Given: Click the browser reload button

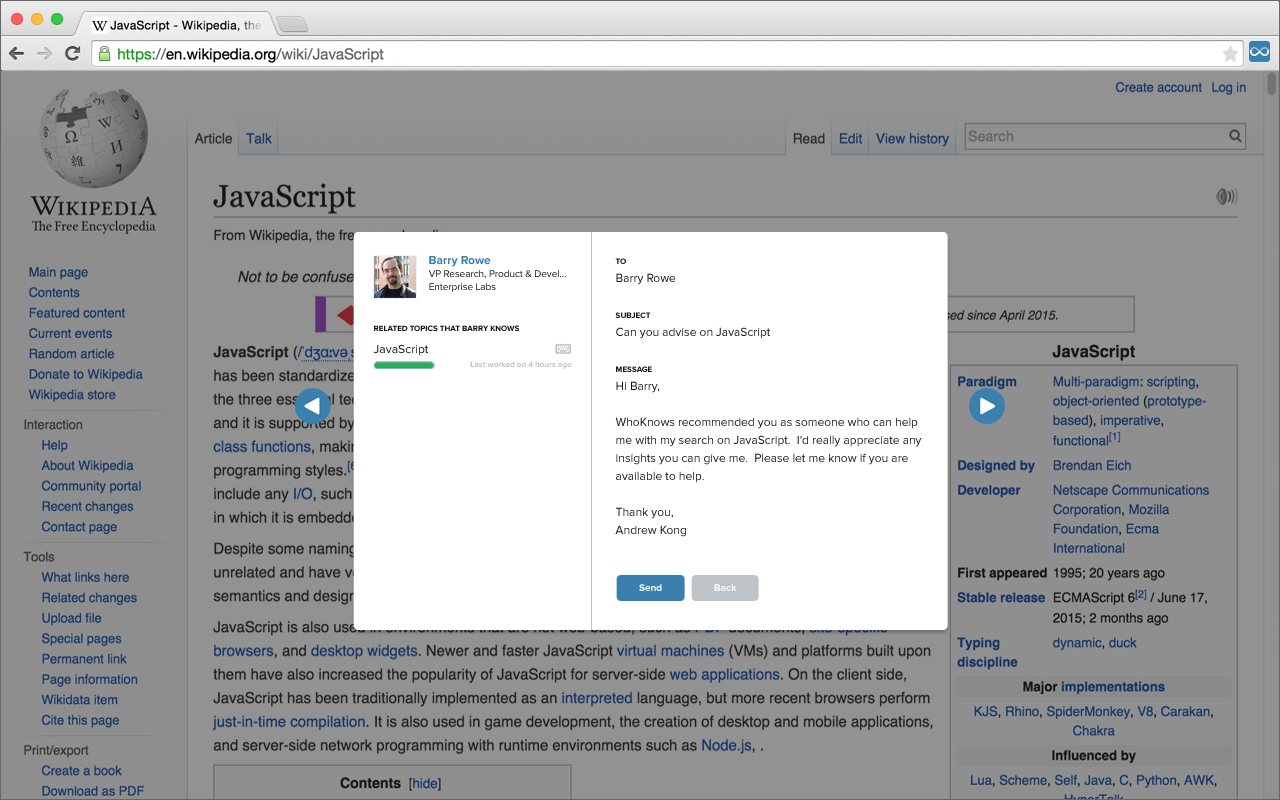Looking at the screenshot, I should pyautogui.click(x=72, y=54).
